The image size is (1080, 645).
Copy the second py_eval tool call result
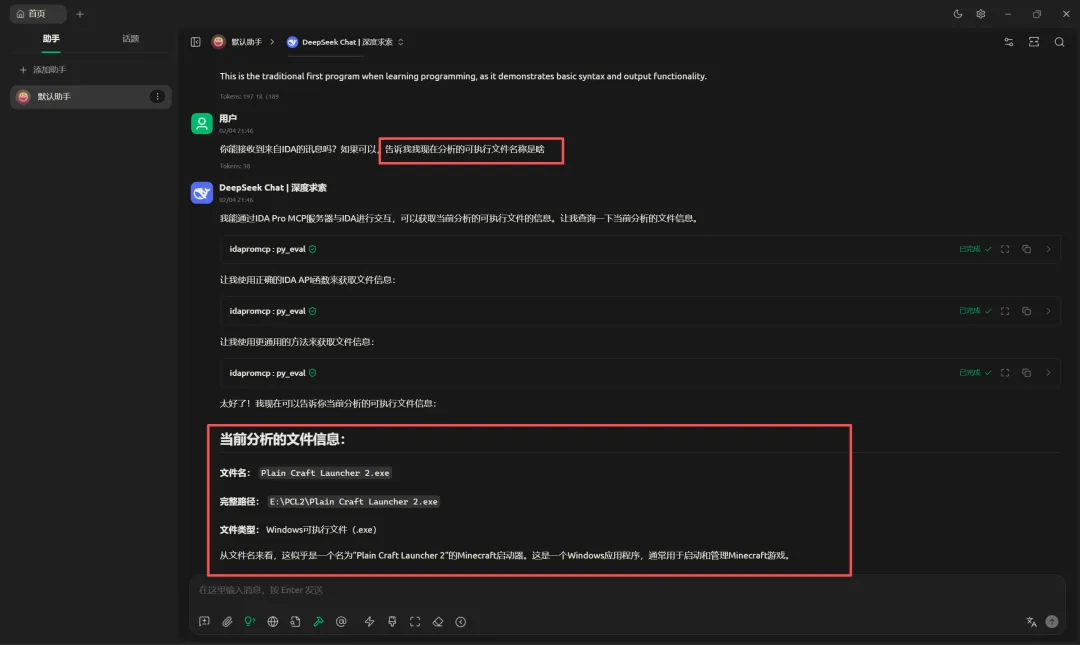(1026, 311)
